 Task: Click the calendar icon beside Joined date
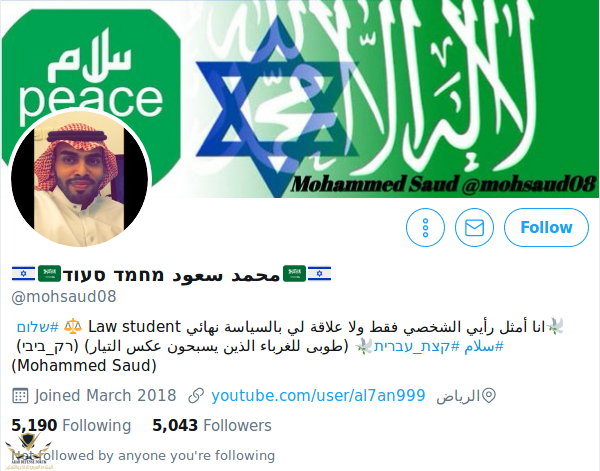click(20, 396)
